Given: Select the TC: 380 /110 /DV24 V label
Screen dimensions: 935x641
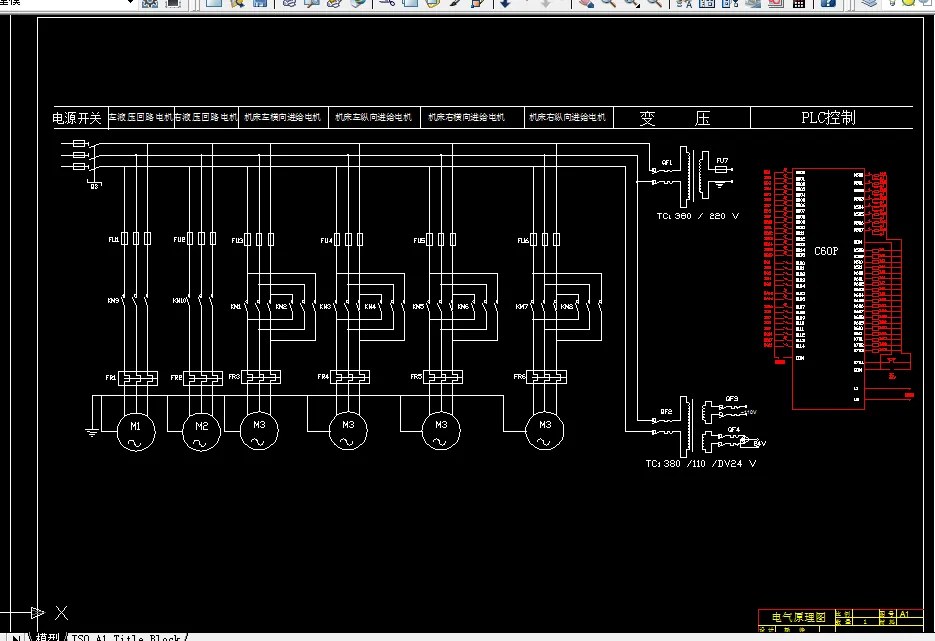Looking at the screenshot, I should point(701,463).
